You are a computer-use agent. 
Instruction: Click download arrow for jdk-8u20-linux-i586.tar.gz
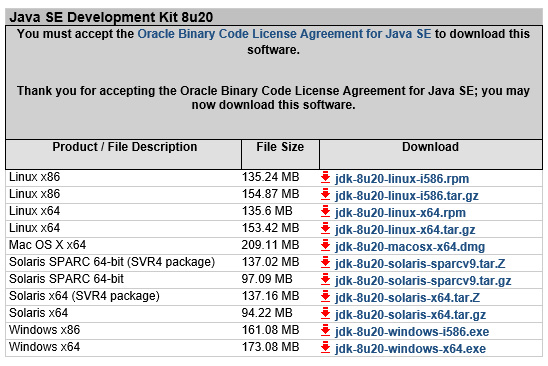(x=325, y=194)
